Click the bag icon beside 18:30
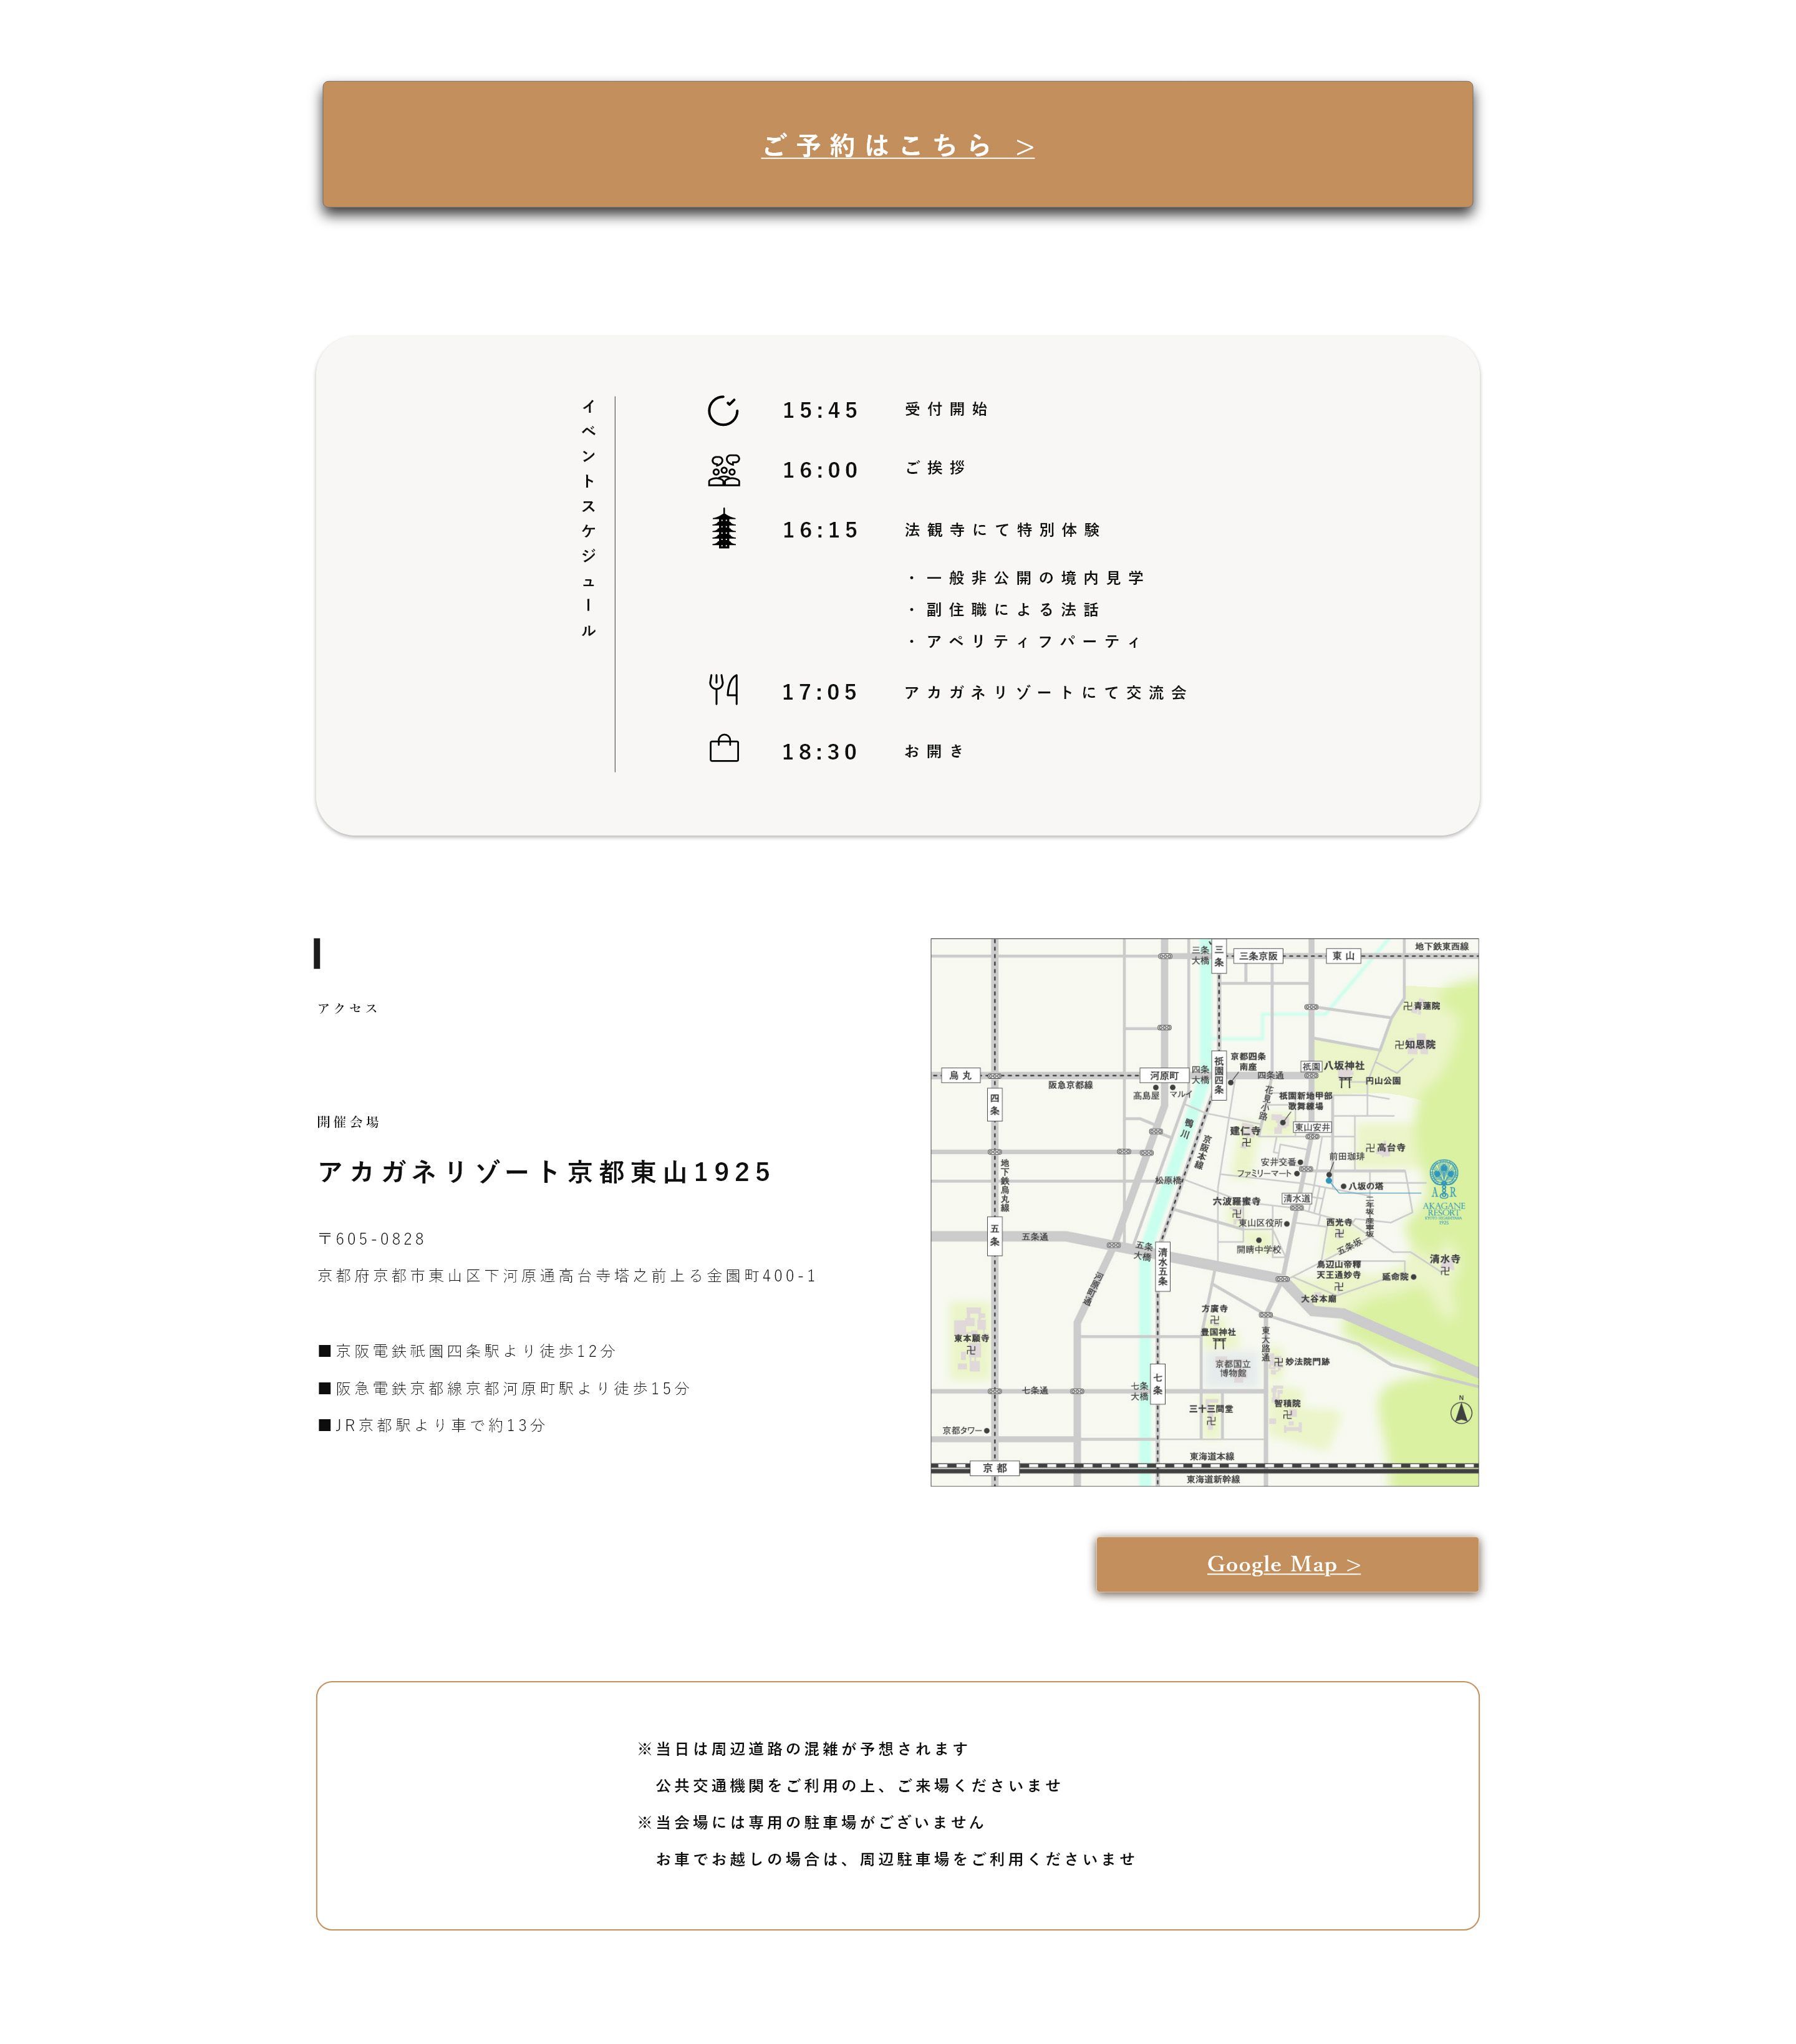The height and width of the screenshot is (2044, 1796). 723,749
